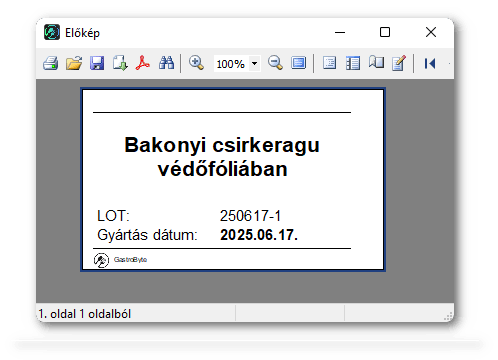The image size is (498, 360).
Task: Click the word 'védőfóliában'
Action: click(x=223, y=169)
